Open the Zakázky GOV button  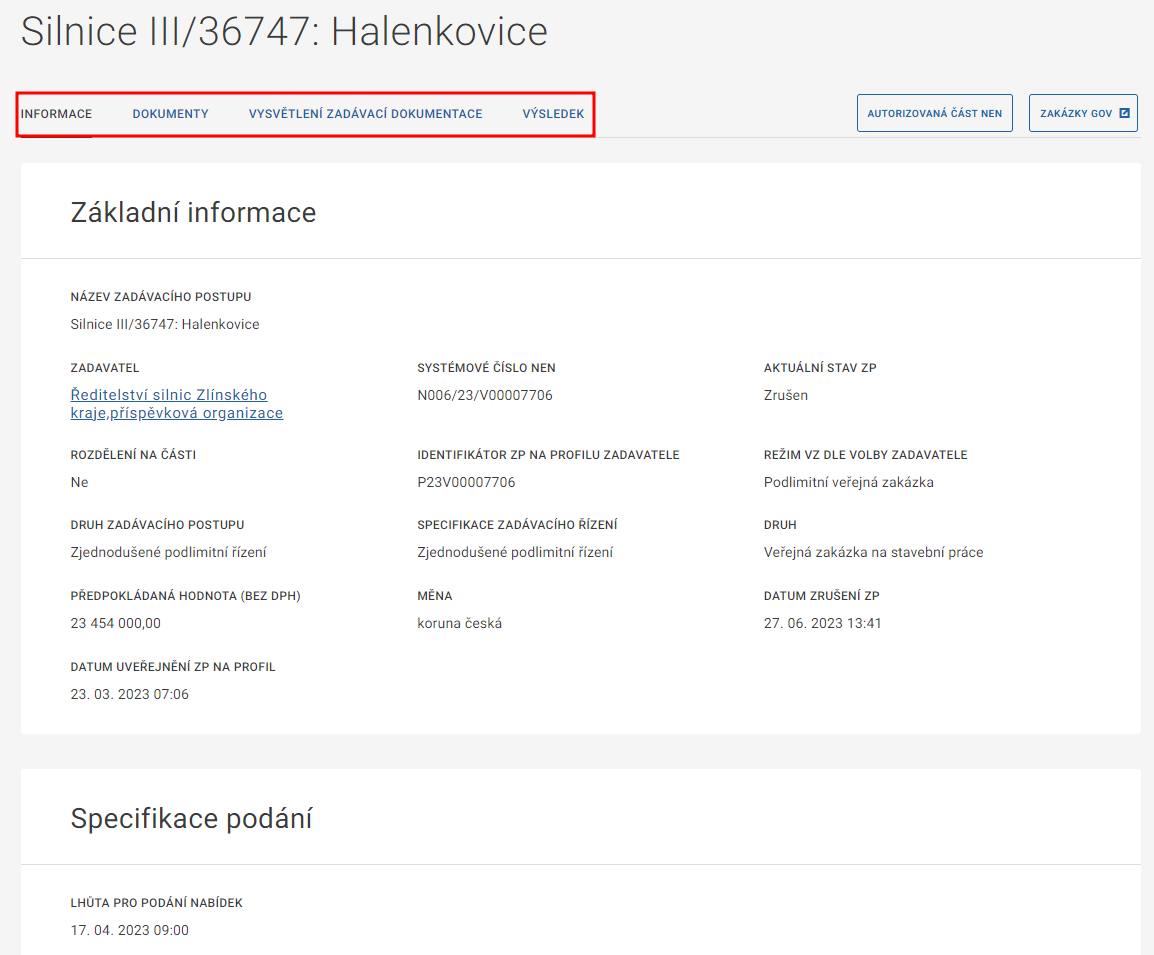click(1083, 113)
